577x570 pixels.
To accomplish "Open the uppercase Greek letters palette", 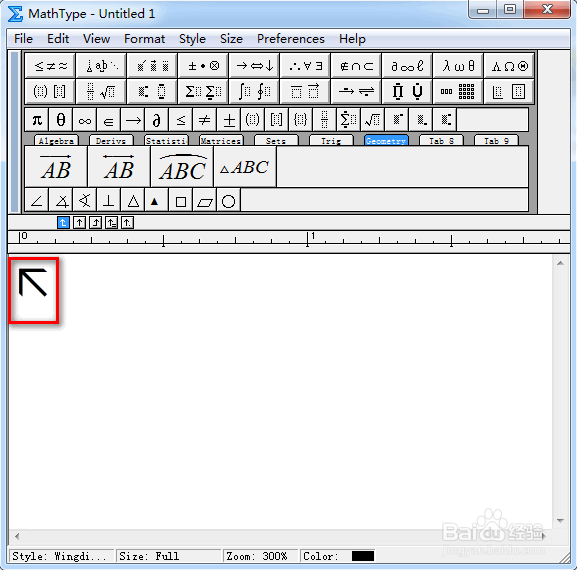I will tap(510, 66).
